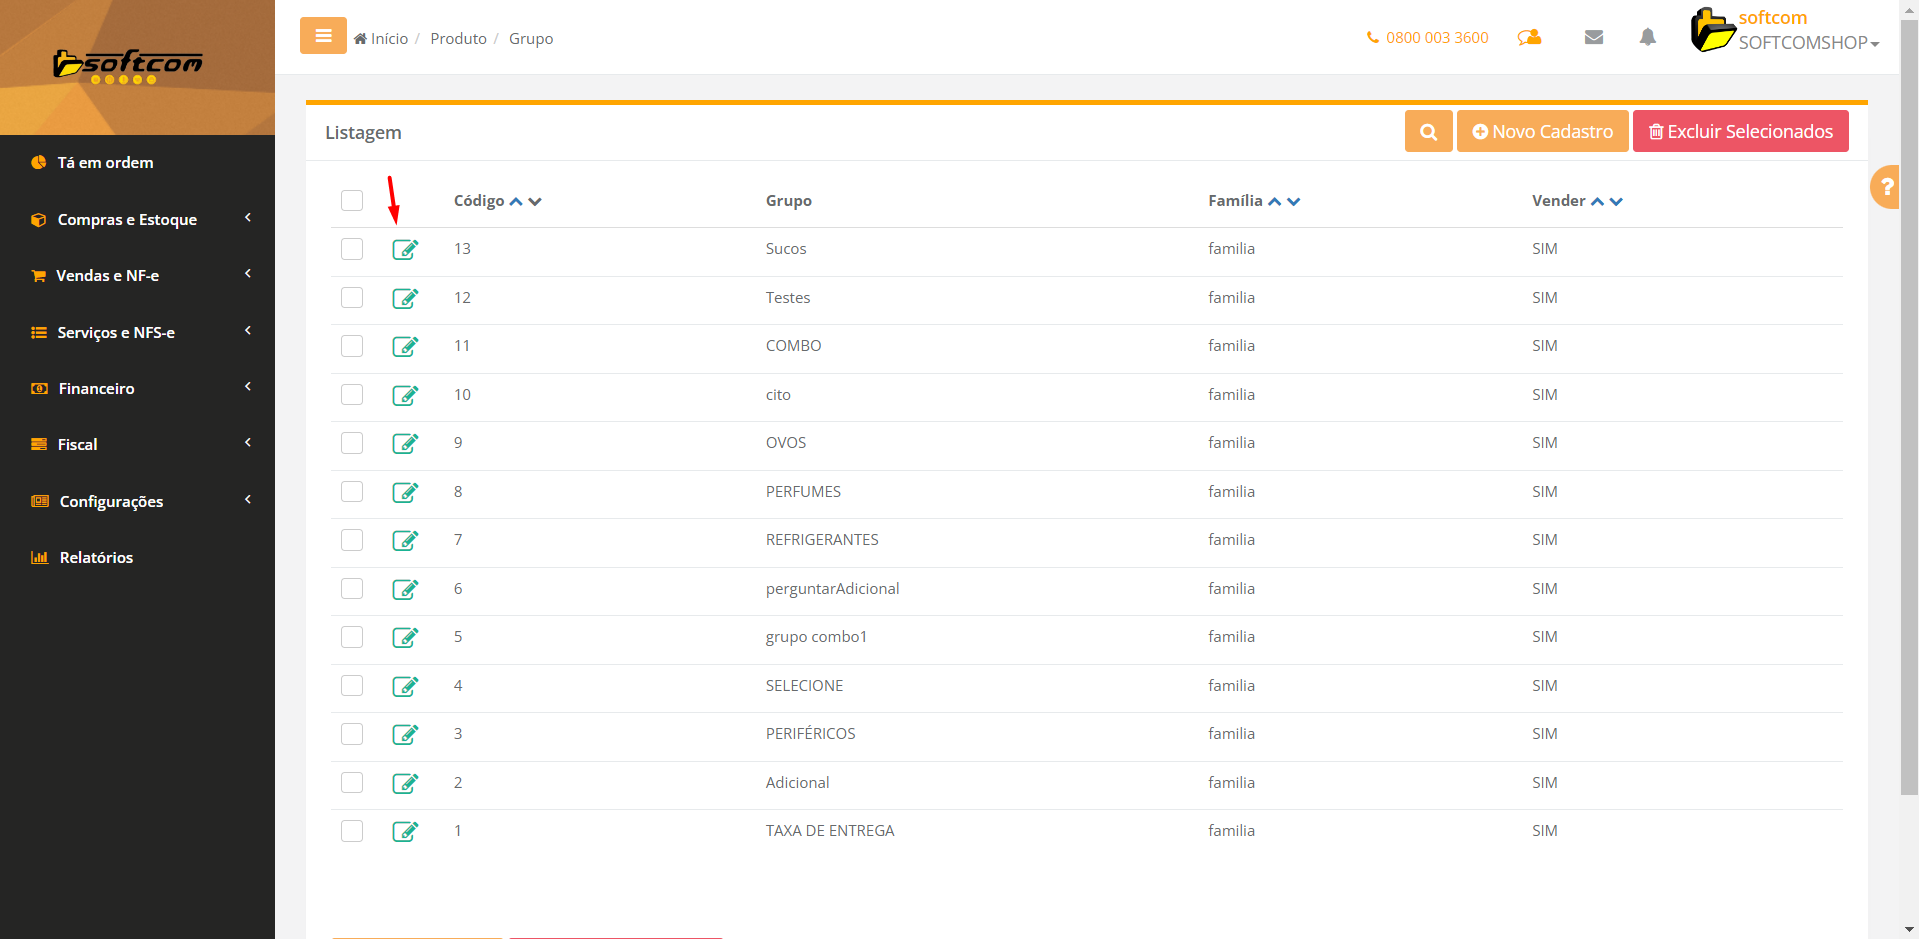Select checkbox for OVOS row
Image resolution: width=1919 pixels, height=939 pixels.
pyautogui.click(x=352, y=443)
